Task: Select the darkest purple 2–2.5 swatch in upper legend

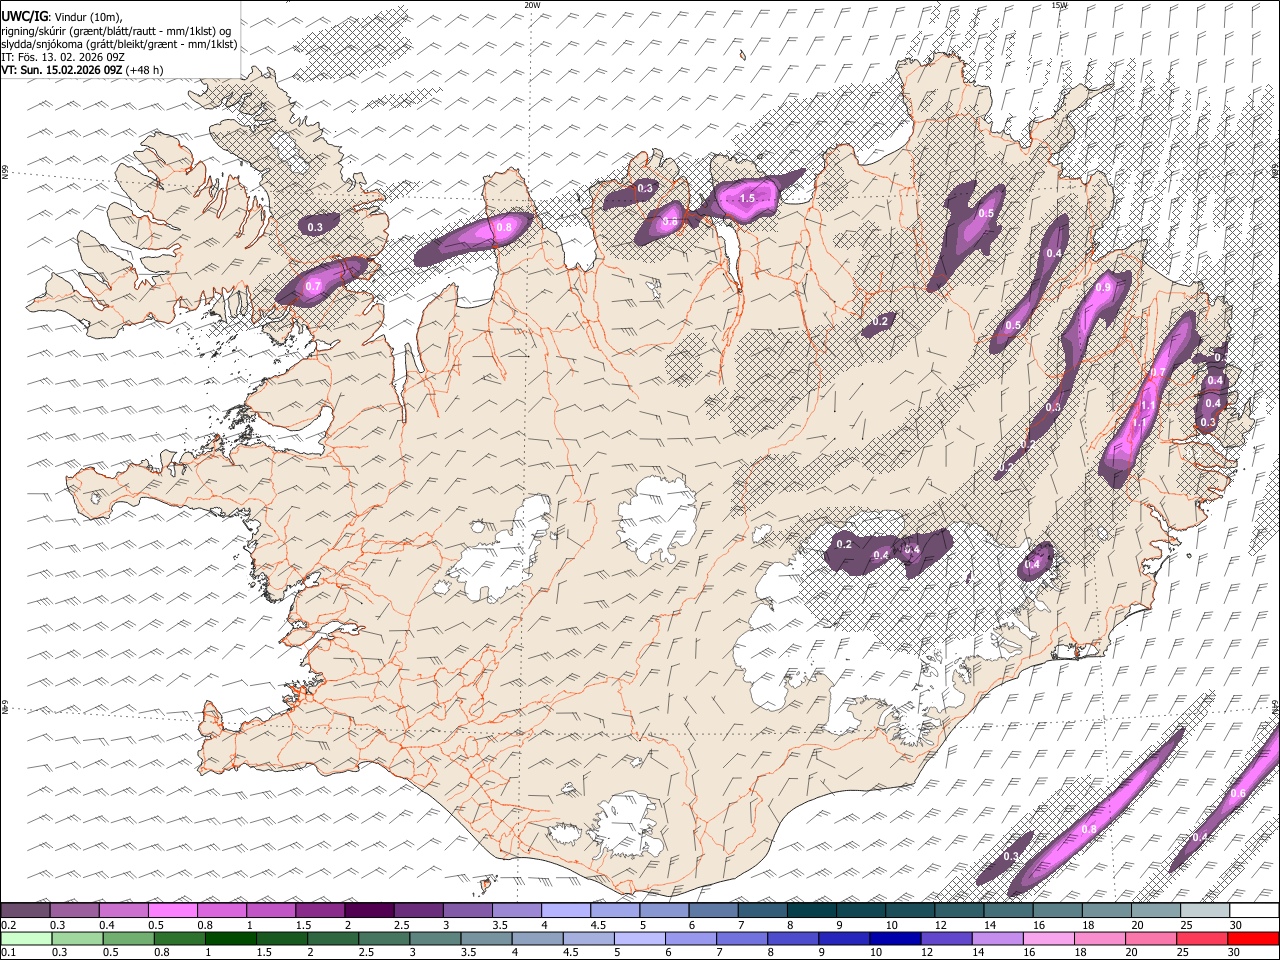Action: (369, 911)
